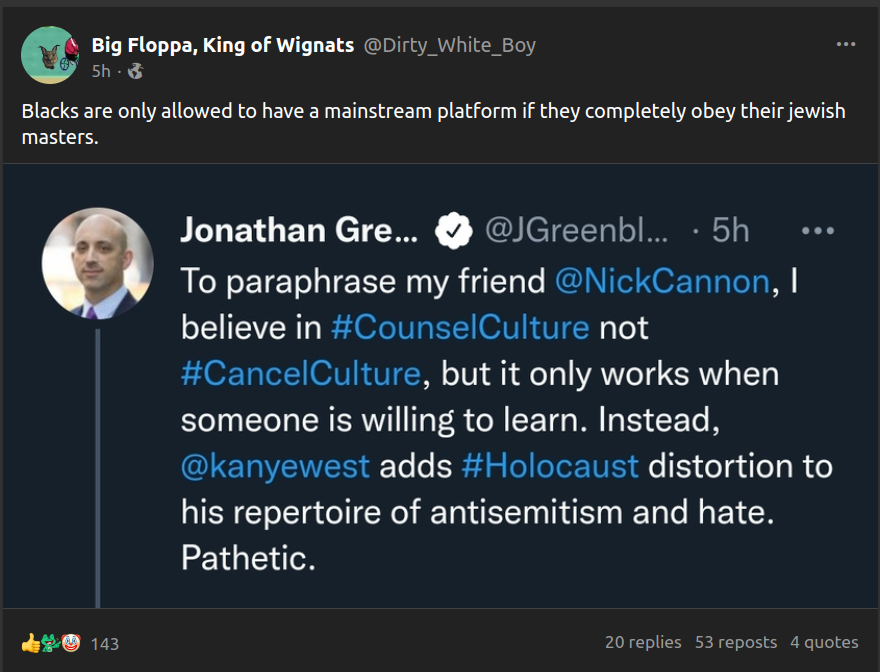This screenshot has width=880, height=672.
Task: Click the @JGreenbl... handle in the tweet
Action: coord(575,231)
